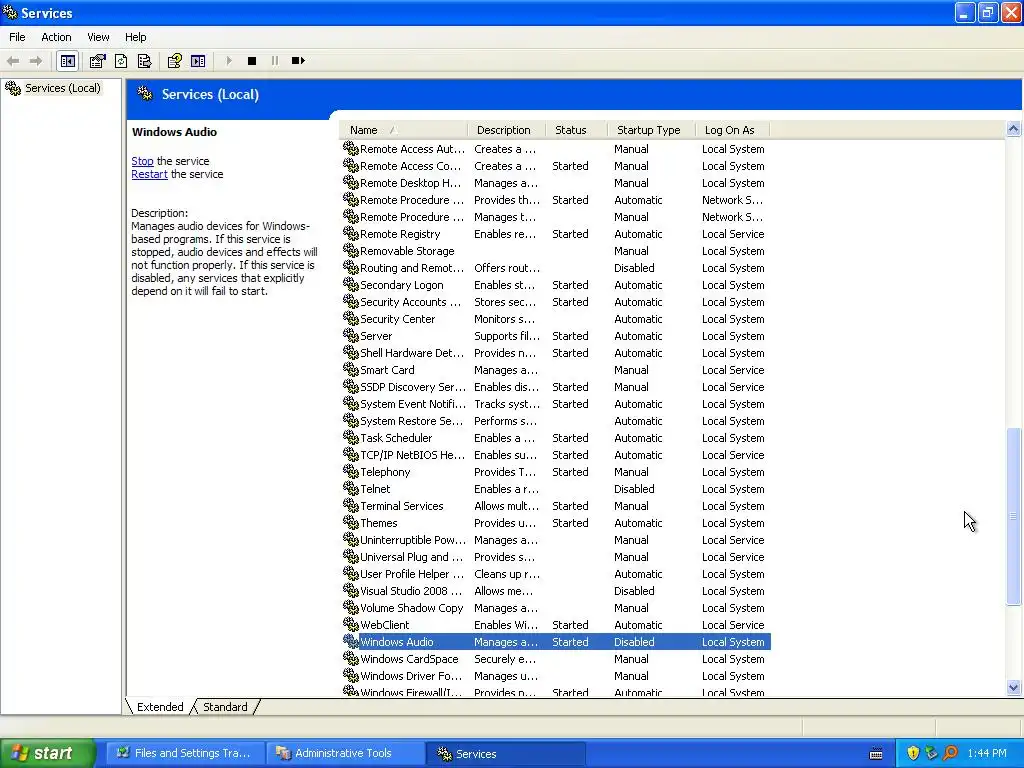
Task: Select the SSDP Discovery Service row
Action: click(x=556, y=387)
